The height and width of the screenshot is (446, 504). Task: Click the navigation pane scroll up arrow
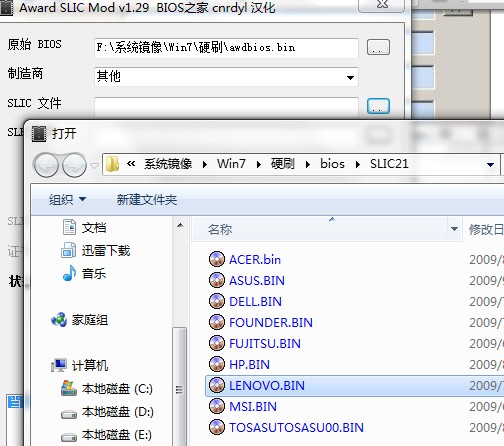pyautogui.click(x=180, y=225)
